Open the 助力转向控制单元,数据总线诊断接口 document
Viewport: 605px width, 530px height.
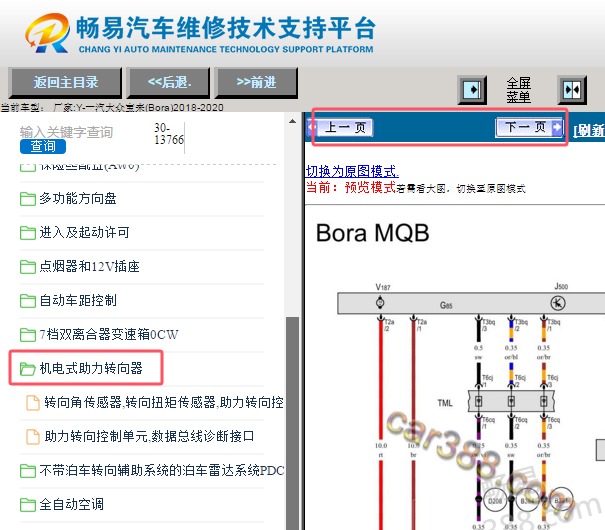click(149, 436)
